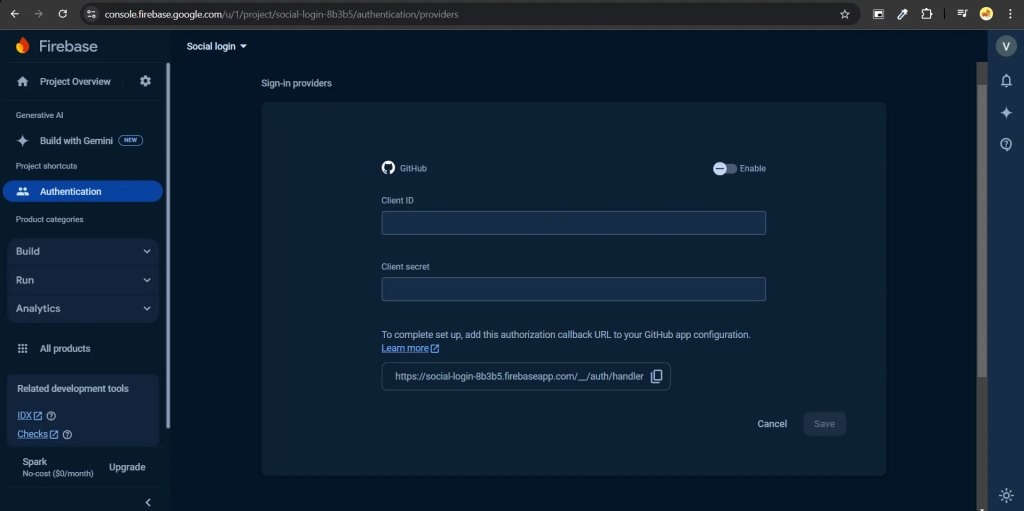Go to Project Overview

[74, 81]
